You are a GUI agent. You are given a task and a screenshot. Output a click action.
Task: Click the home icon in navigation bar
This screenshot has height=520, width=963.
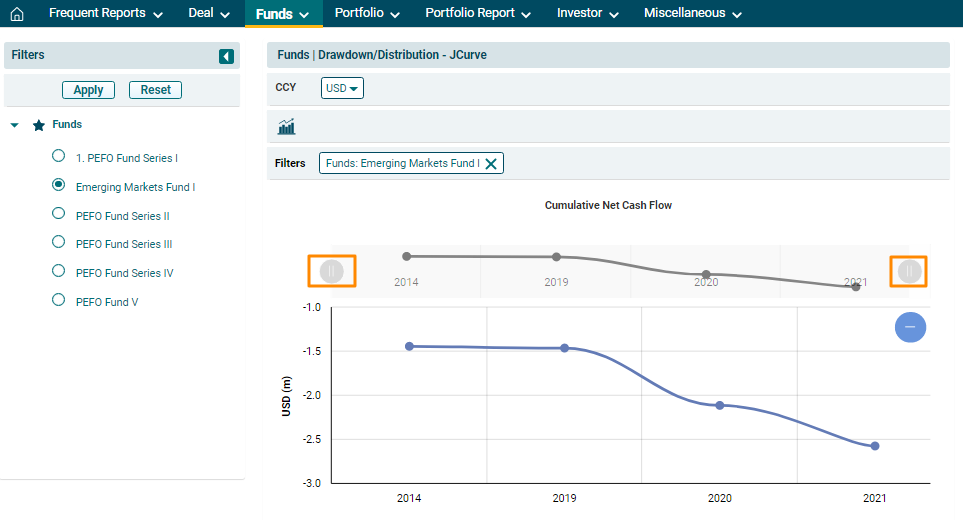16,14
